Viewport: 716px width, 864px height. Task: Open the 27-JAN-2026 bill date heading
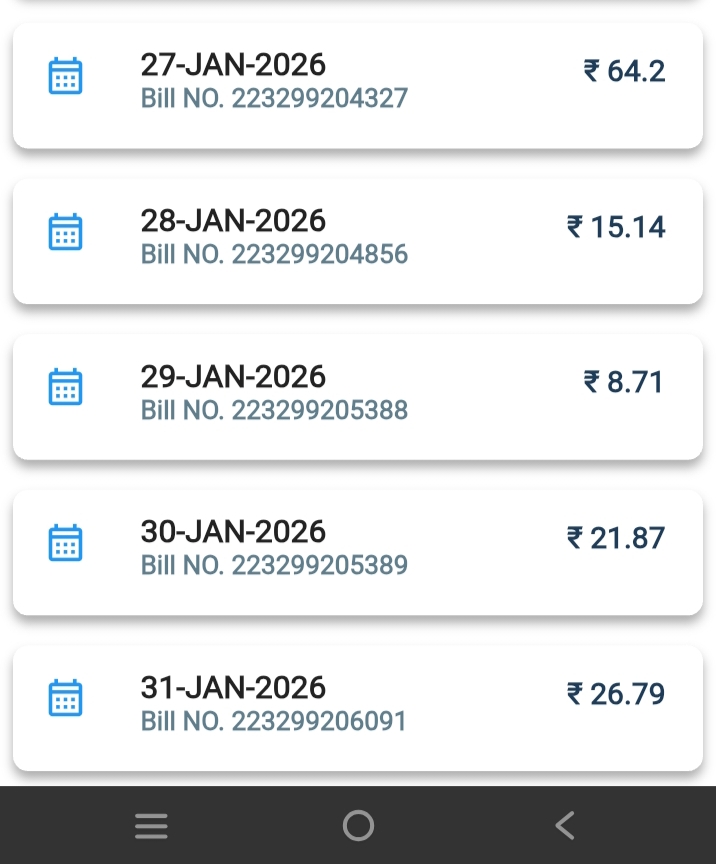233,65
